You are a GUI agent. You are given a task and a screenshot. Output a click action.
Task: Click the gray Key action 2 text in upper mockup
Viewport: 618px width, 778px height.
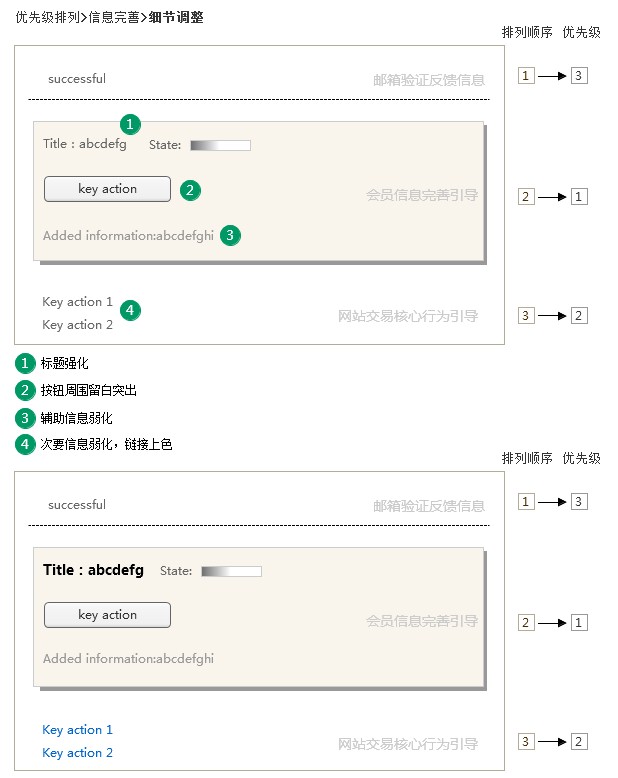(x=78, y=325)
